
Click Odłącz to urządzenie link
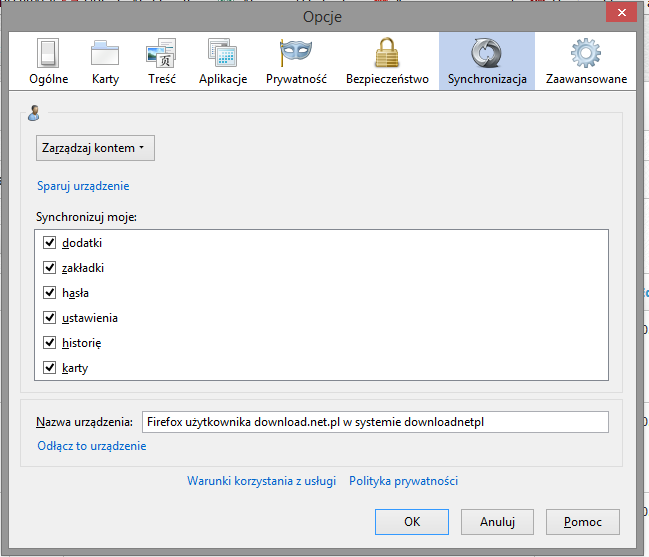[91, 446]
